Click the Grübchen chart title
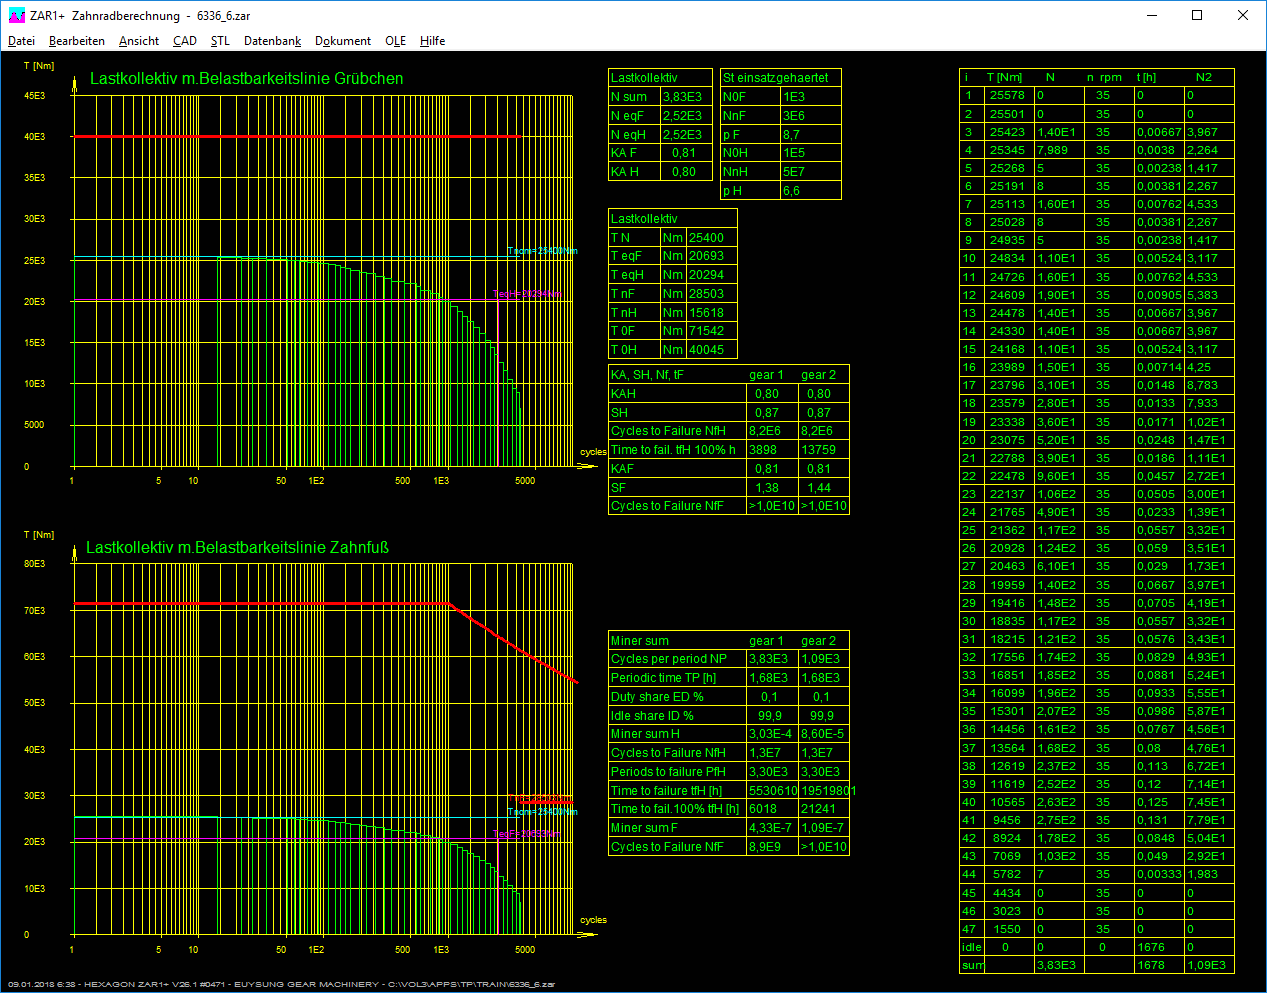 click(x=246, y=78)
